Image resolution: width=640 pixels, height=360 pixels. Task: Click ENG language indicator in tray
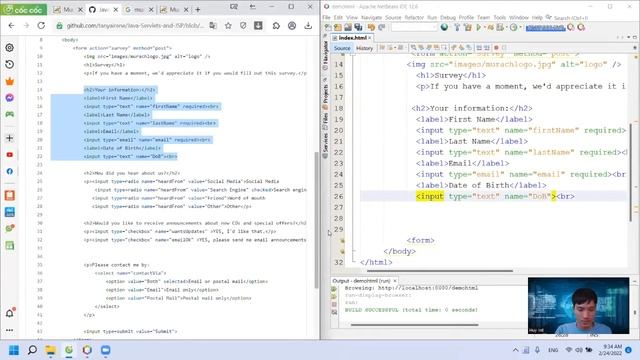553,350
